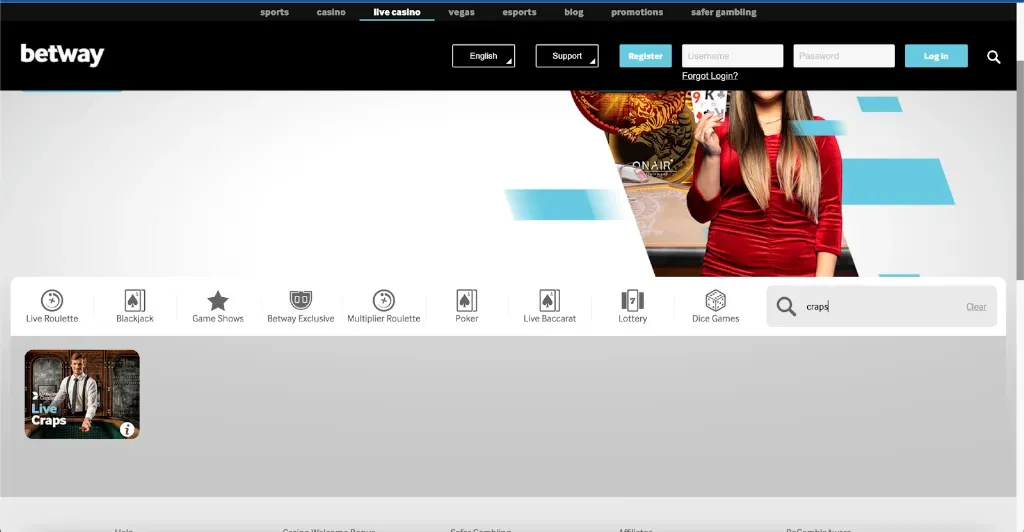The width and height of the screenshot is (1024, 532).
Task: Click the Forgot Login? link
Action: 710,76
